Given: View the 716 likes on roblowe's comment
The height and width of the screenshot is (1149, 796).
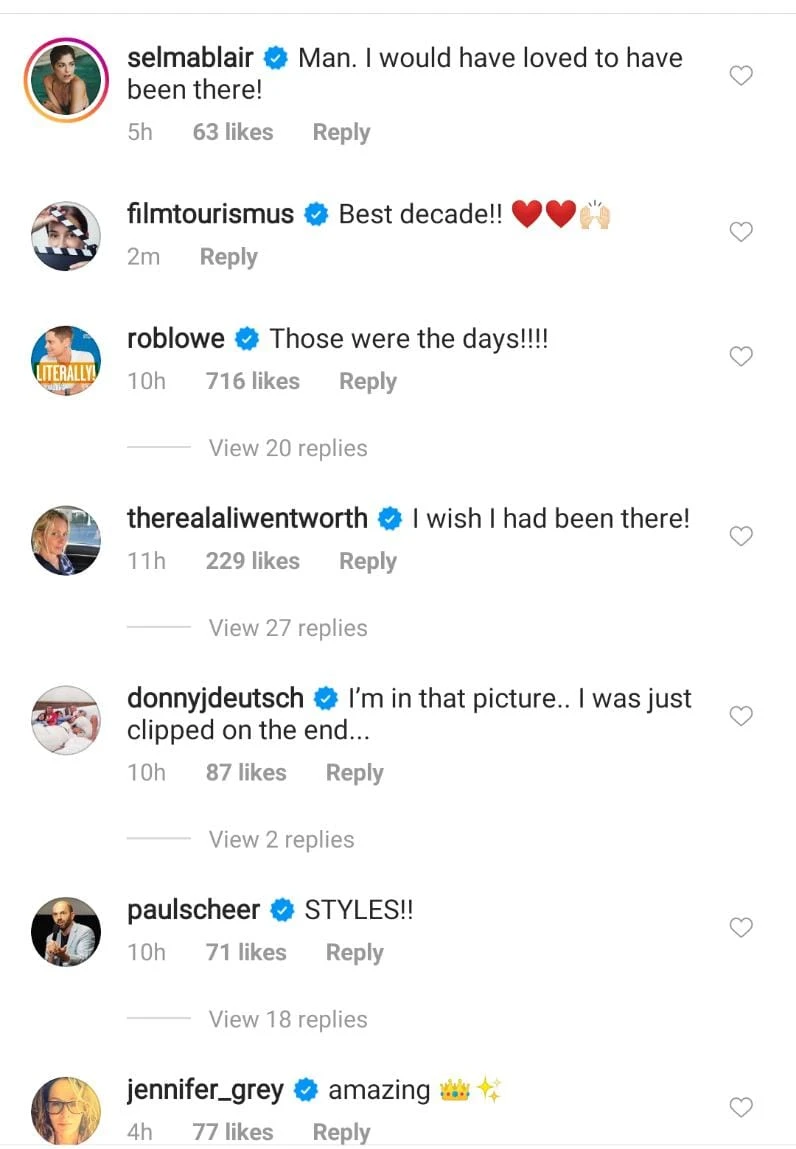Looking at the screenshot, I should point(252,381).
